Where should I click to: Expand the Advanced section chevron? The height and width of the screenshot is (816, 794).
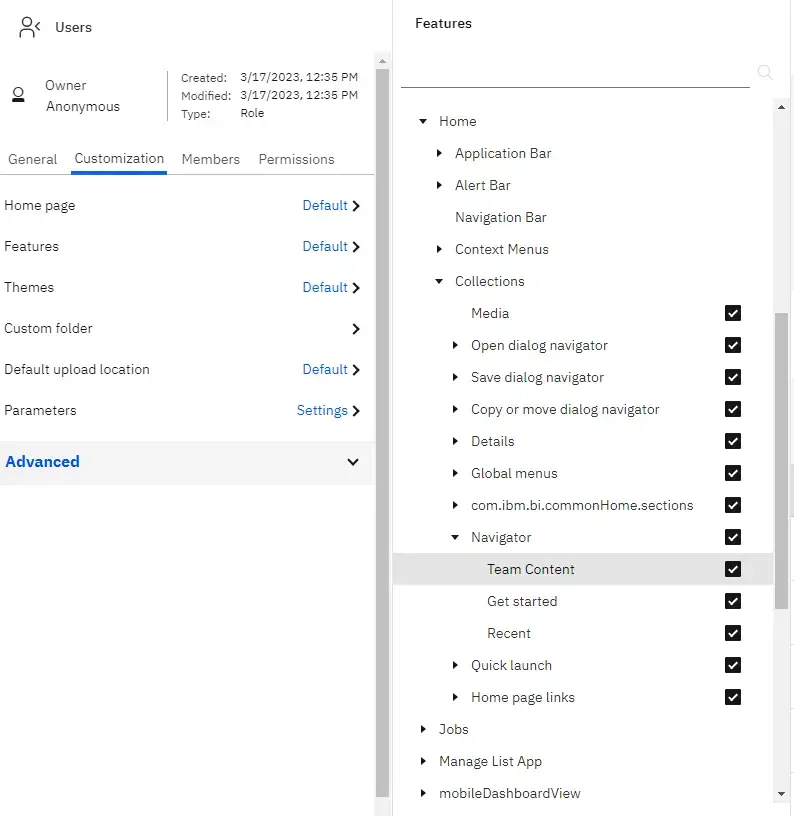coord(353,462)
